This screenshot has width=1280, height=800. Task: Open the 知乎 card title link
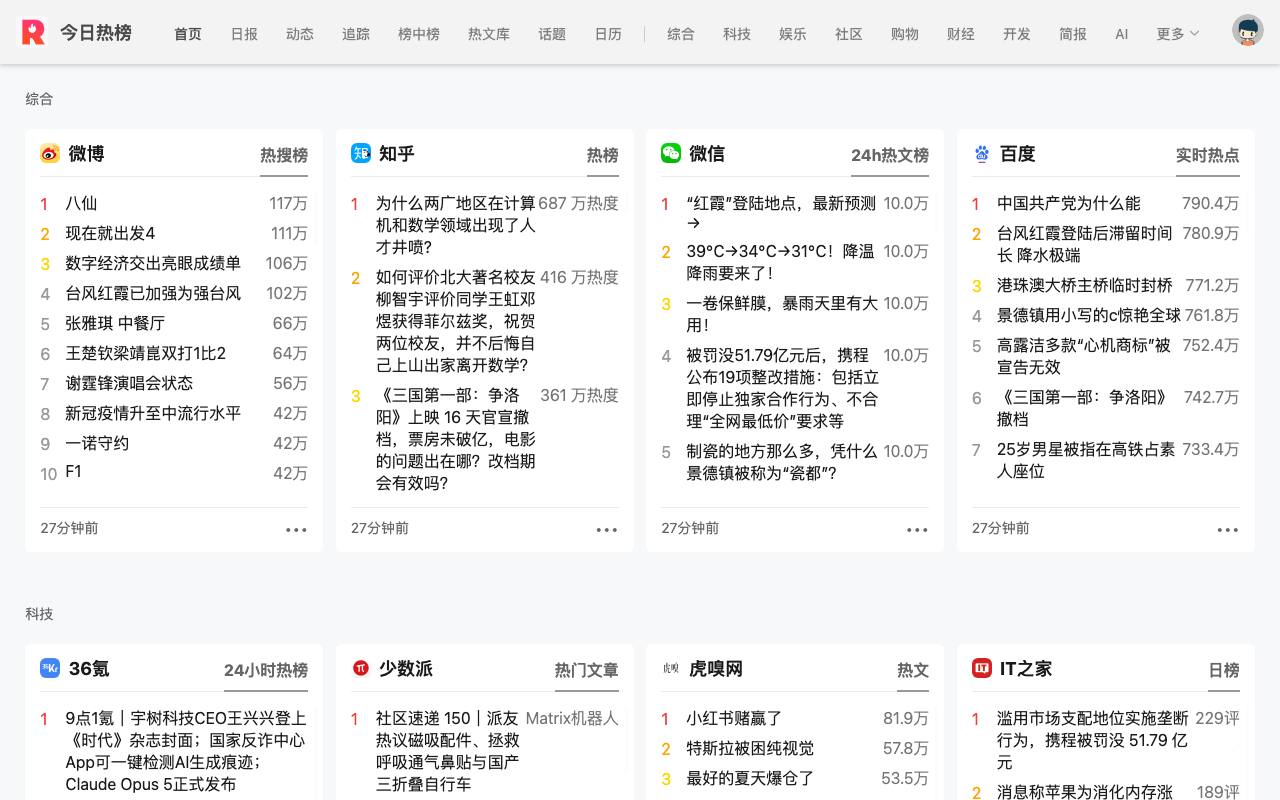(397, 153)
